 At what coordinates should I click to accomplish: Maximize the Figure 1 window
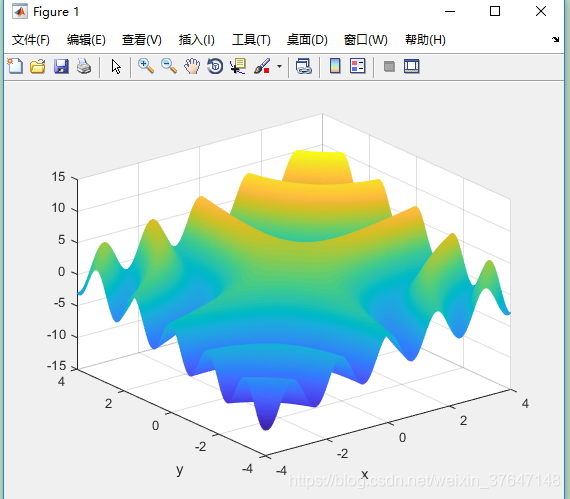point(495,12)
